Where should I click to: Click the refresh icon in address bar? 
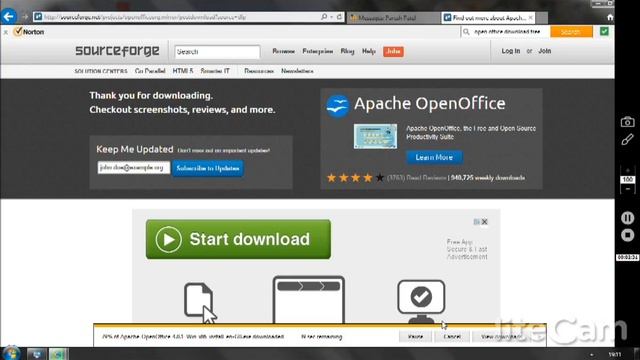339,17
